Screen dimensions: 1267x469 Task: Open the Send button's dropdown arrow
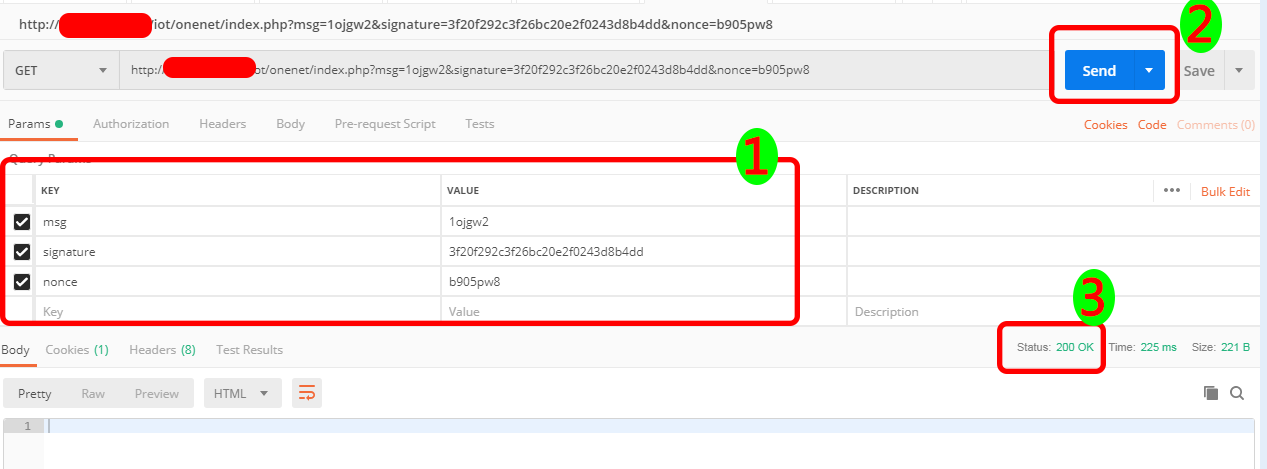(x=1149, y=71)
